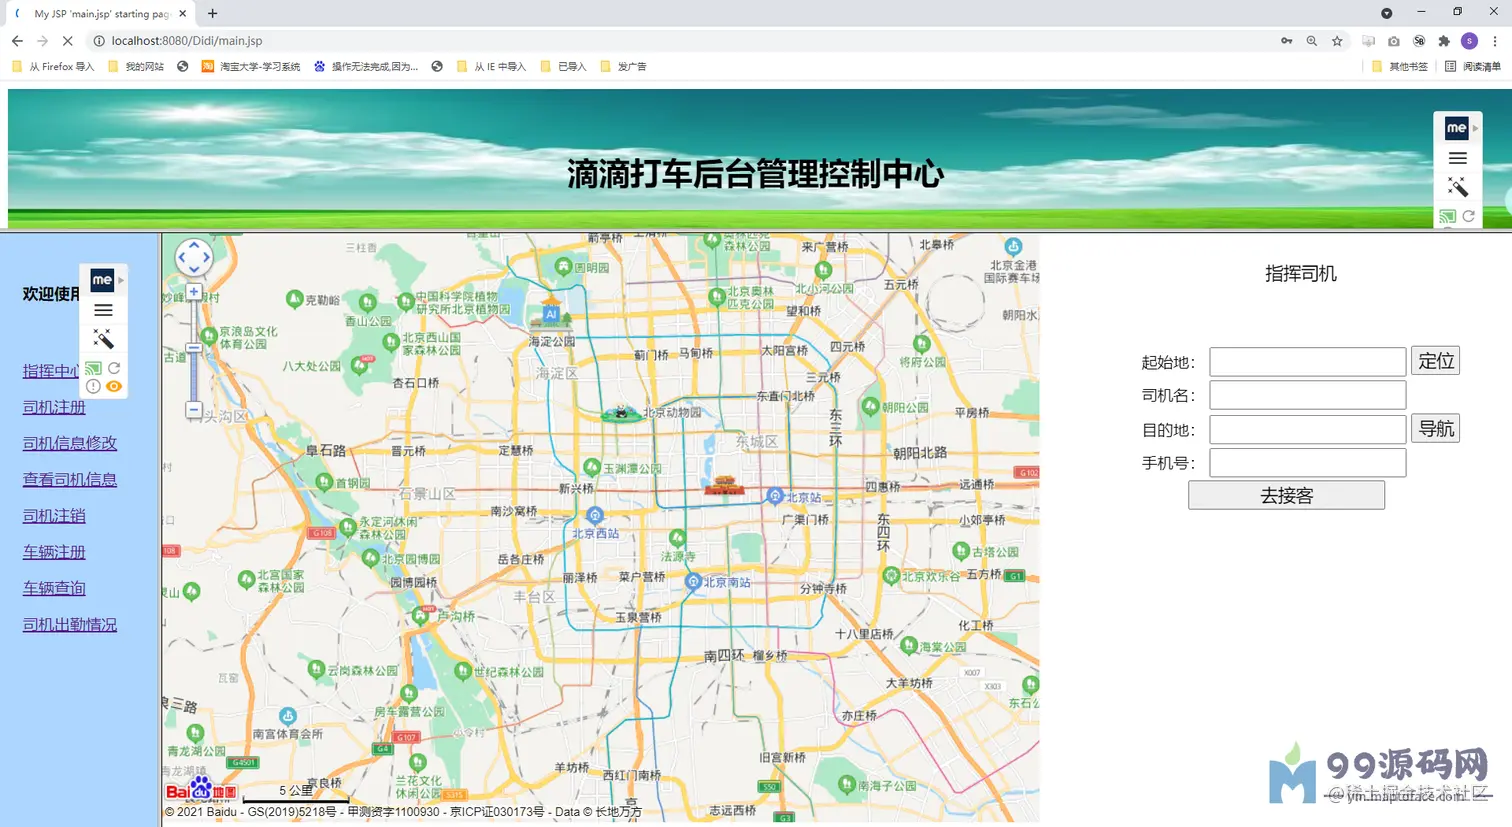
Task: Open the 司机出勤情况 link
Action: tap(70, 624)
